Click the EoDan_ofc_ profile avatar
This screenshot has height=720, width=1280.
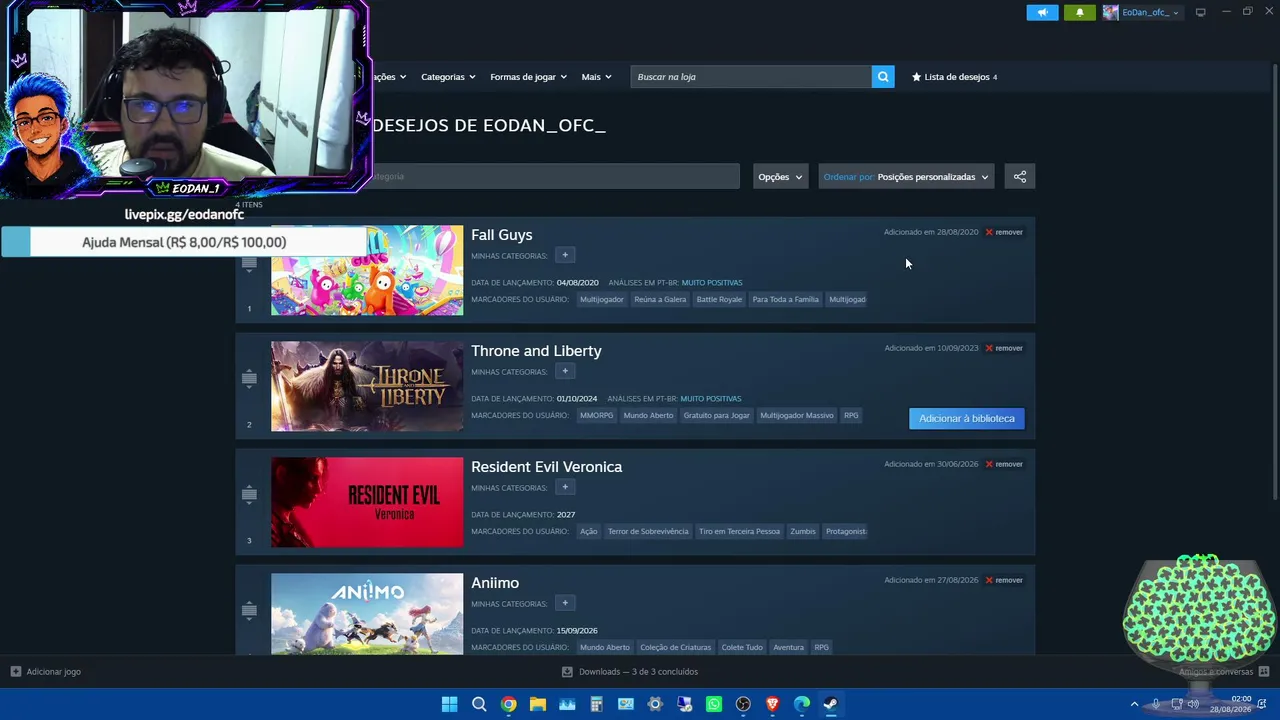[x=1110, y=12]
